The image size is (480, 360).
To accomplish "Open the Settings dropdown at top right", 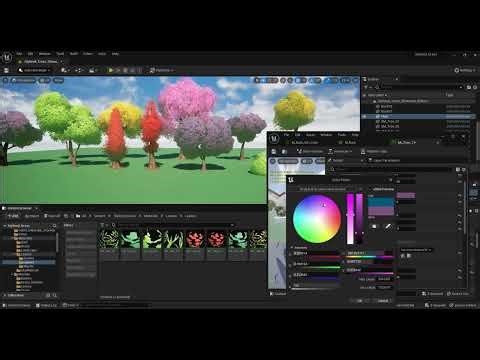I will pyautogui.click(x=465, y=70).
